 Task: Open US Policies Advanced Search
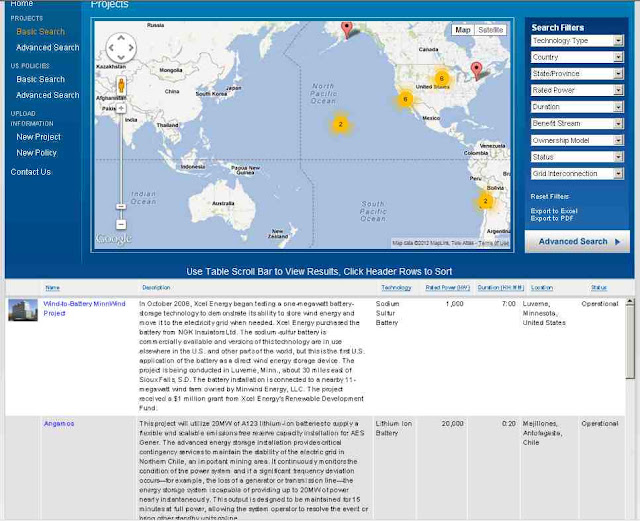tap(48, 95)
